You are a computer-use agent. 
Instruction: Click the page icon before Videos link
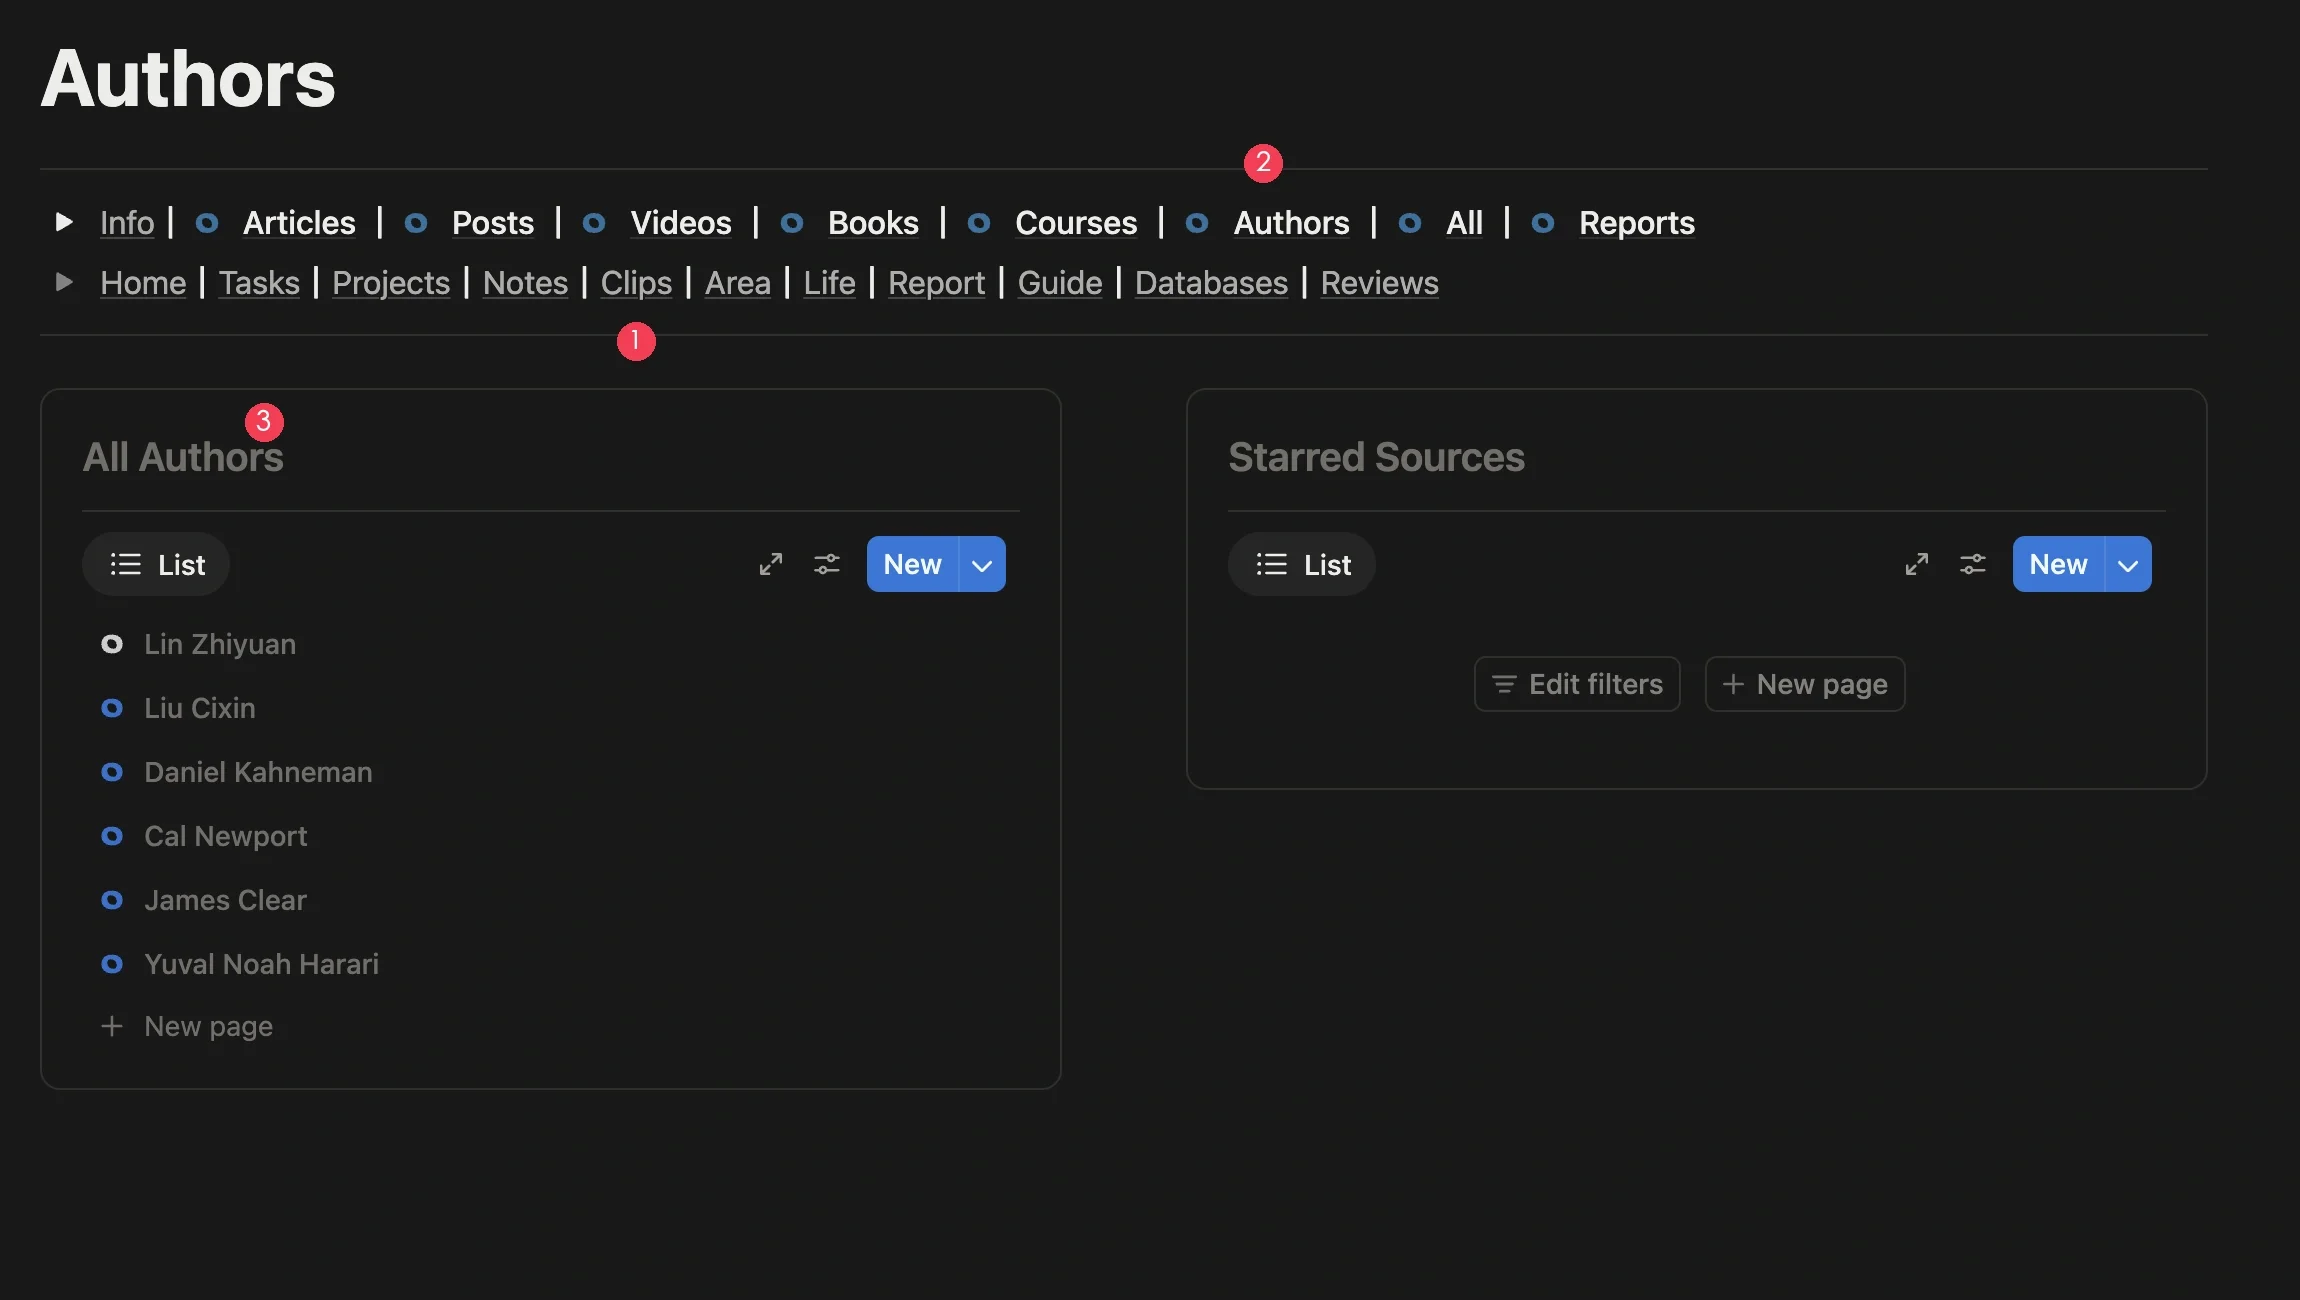click(594, 223)
